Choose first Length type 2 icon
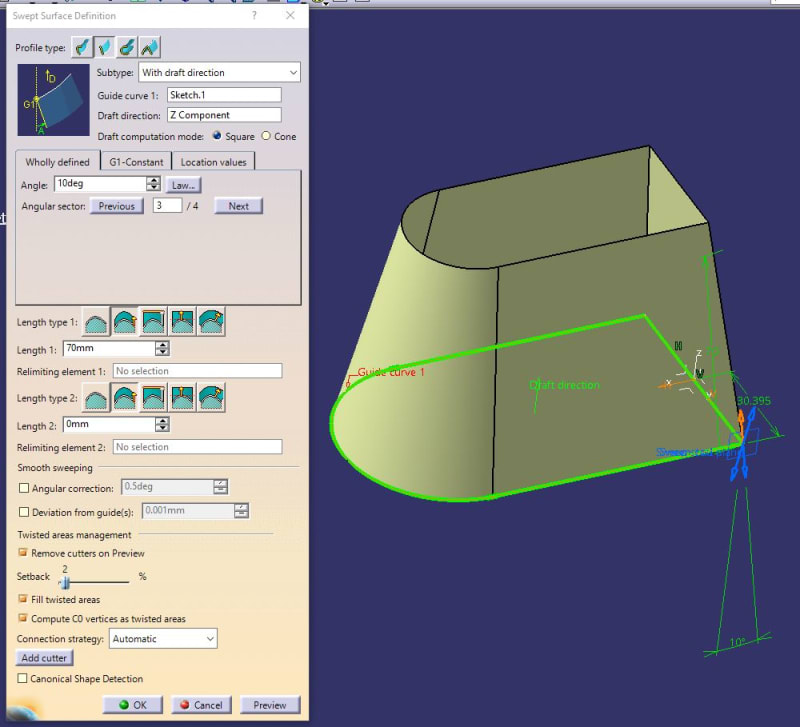 point(96,397)
